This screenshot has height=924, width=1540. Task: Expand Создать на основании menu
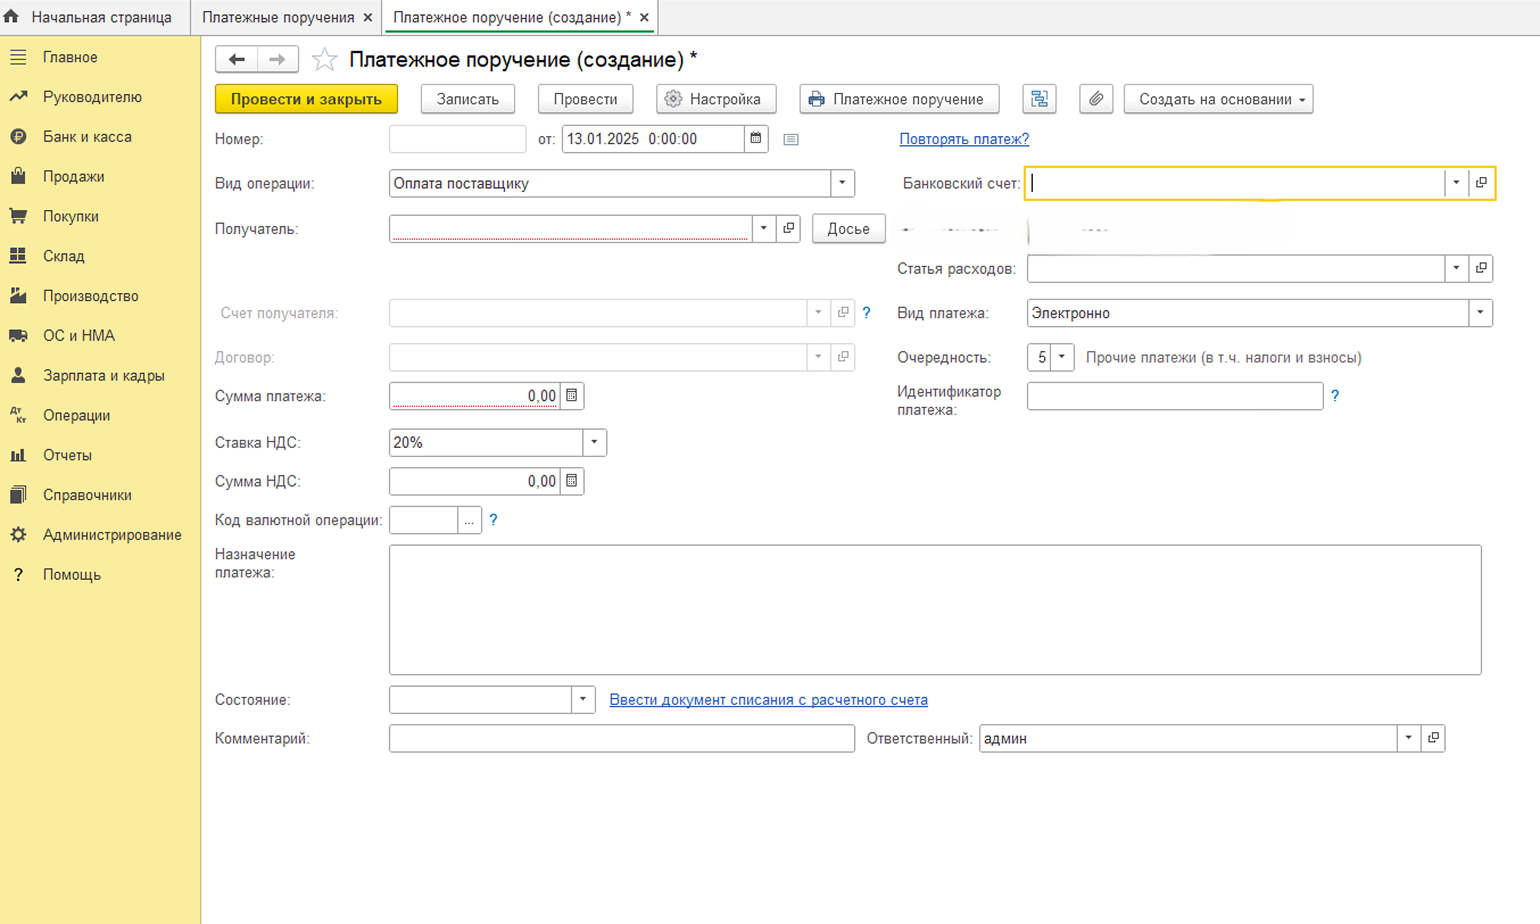[x=1217, y=99]
